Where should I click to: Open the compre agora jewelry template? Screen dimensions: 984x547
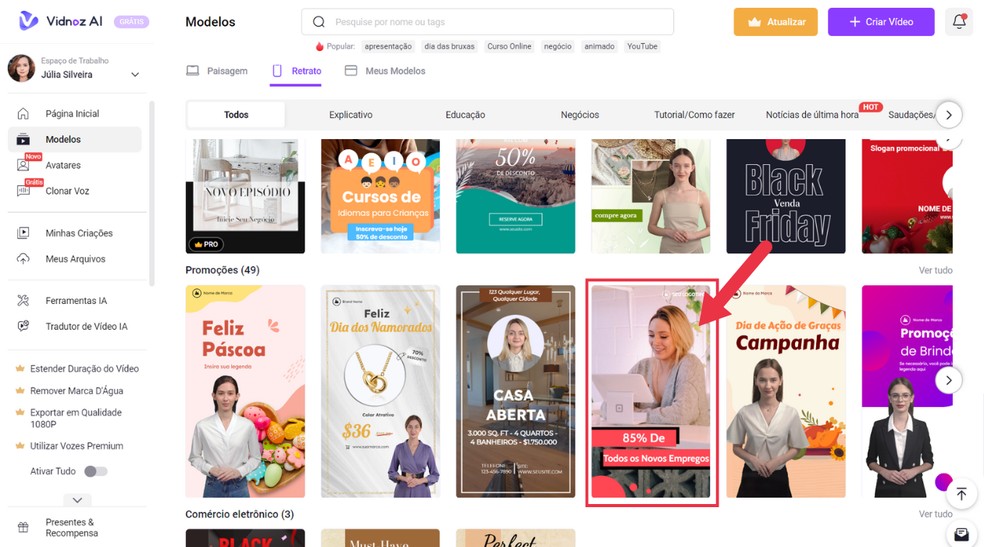pyautogui.click(x=651, y=196)
